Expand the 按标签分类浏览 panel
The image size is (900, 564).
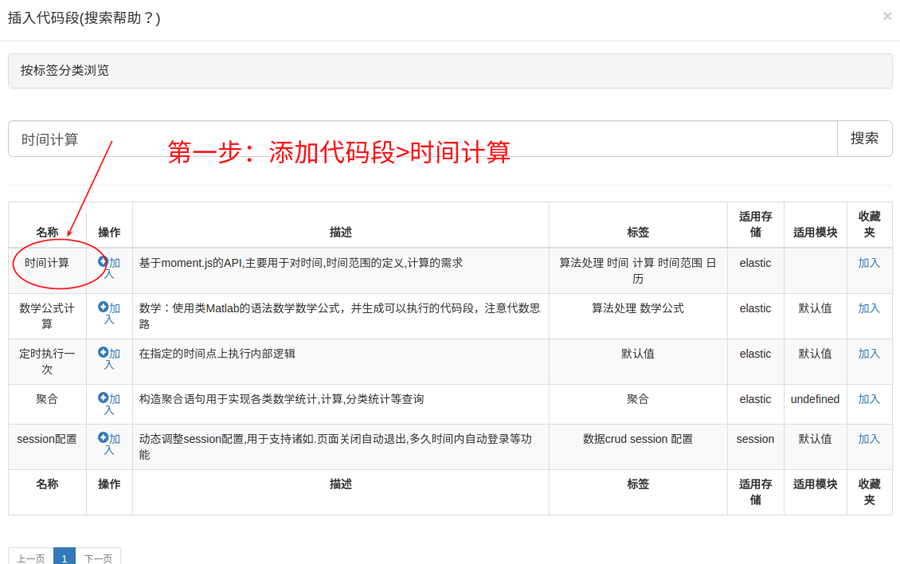tap(65, 71)
